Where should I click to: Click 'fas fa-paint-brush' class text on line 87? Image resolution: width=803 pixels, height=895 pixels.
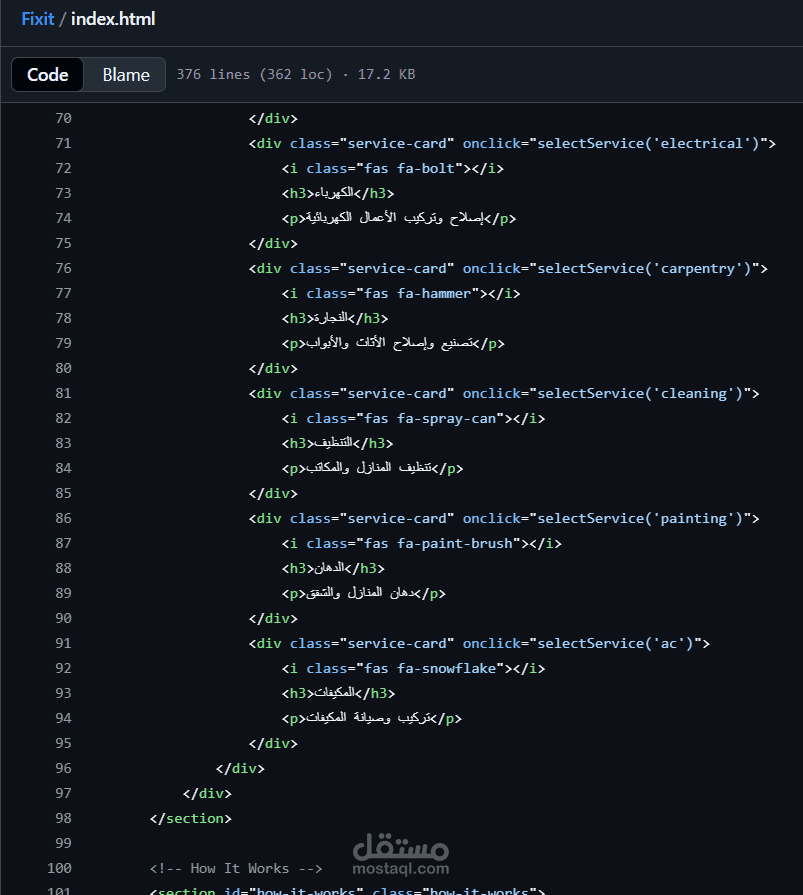tap(438, 543)
